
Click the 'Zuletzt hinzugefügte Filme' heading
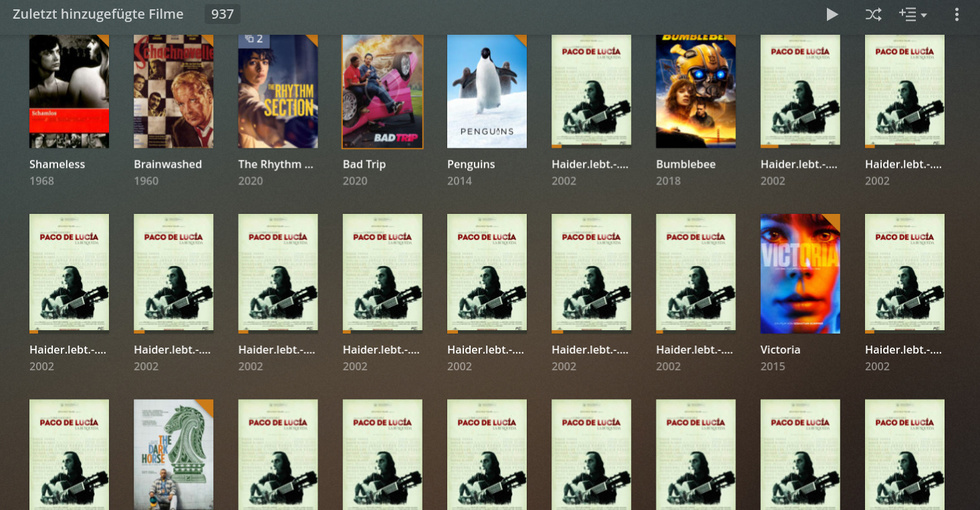[98, 14]
